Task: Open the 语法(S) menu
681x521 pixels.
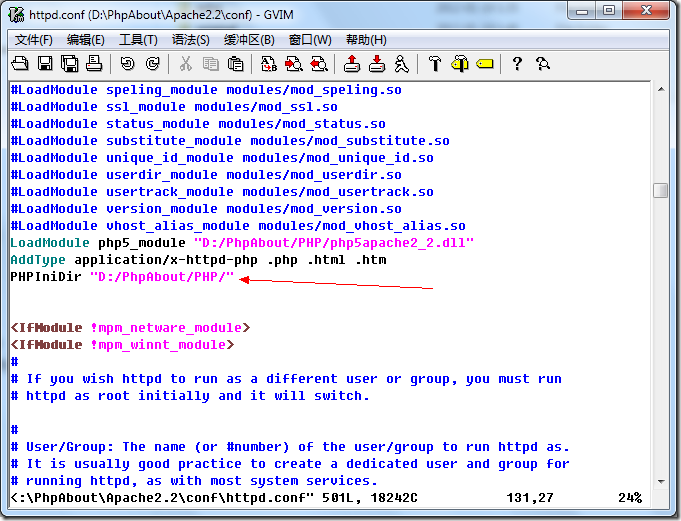Action: click(x=190, y=40)
